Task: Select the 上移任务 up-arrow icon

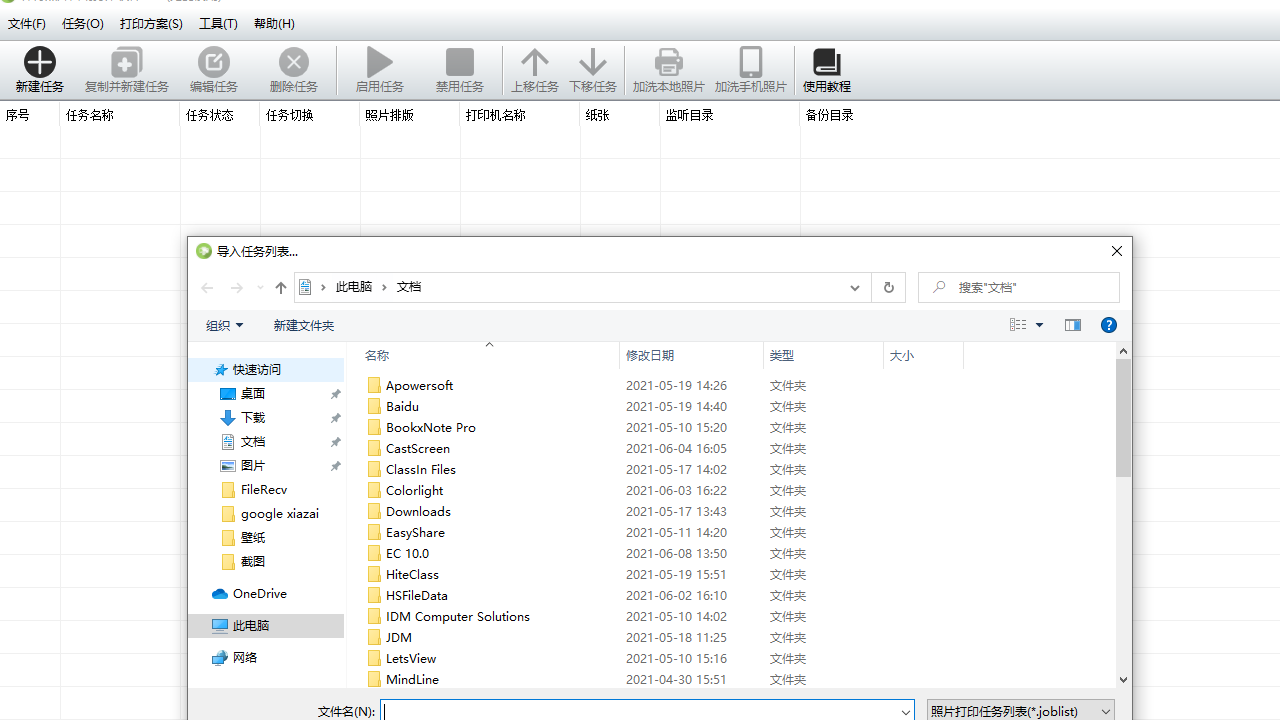Action: point(535,62)
